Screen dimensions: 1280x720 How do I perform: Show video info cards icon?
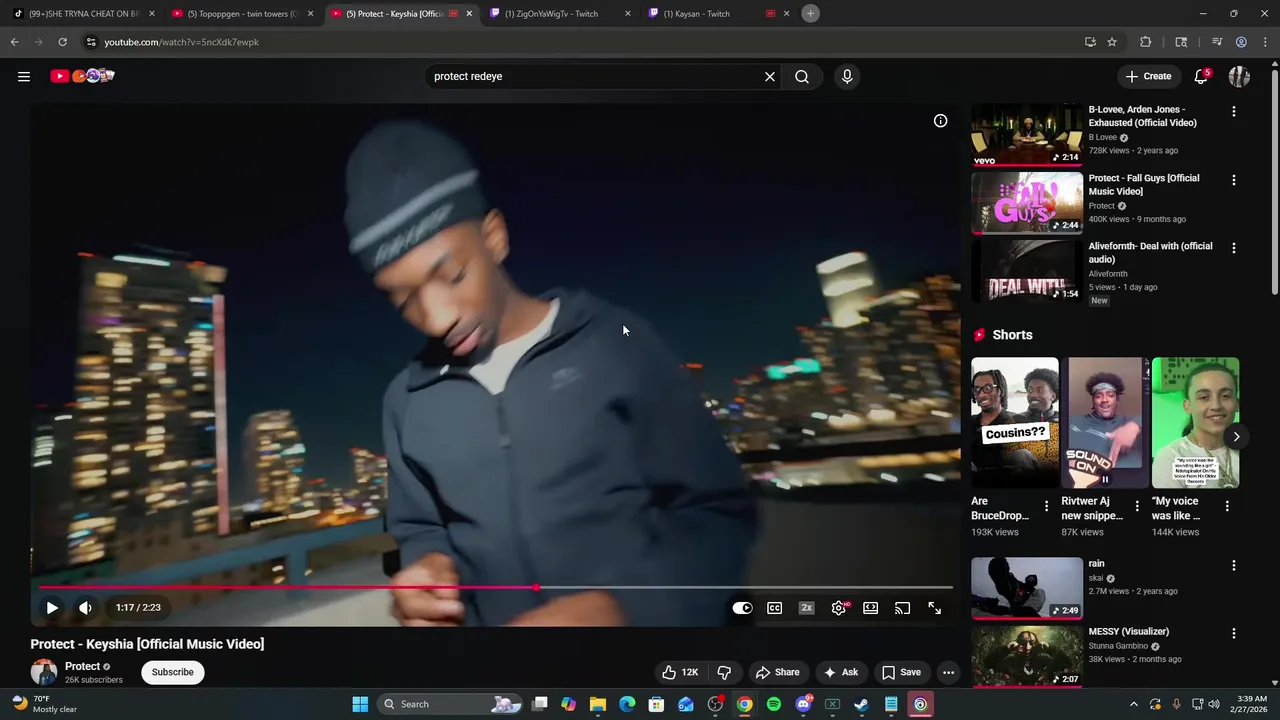click(x=940, y=121)
